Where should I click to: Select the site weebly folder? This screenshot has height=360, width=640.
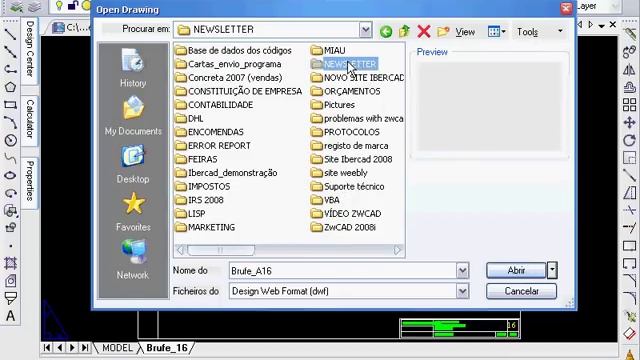pyautogui.click(x=339, y=173)
